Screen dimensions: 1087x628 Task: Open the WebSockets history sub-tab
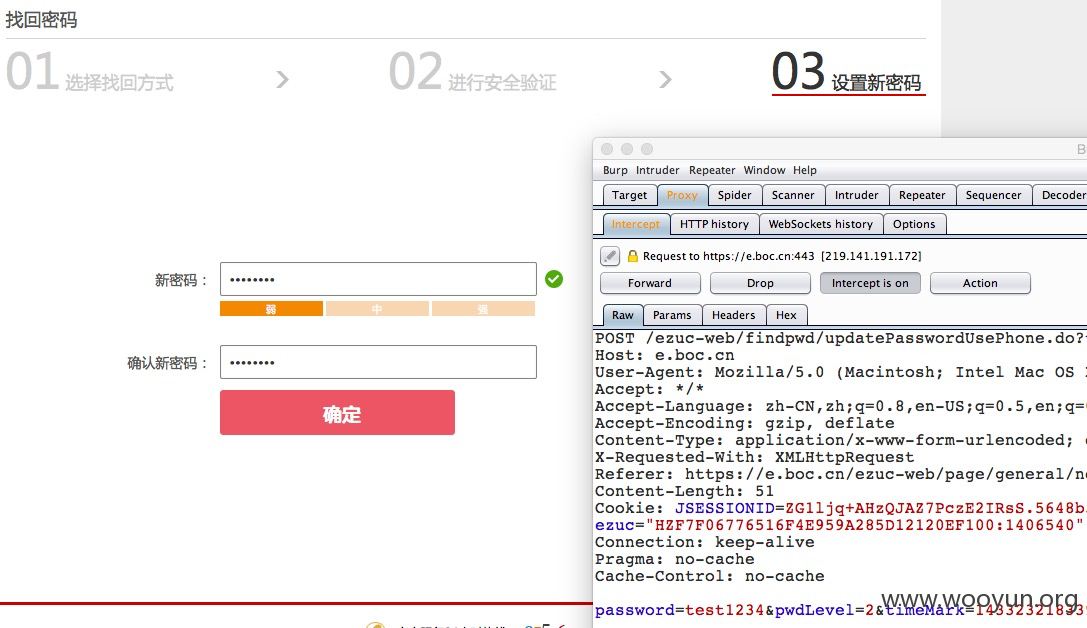[821, 225]
